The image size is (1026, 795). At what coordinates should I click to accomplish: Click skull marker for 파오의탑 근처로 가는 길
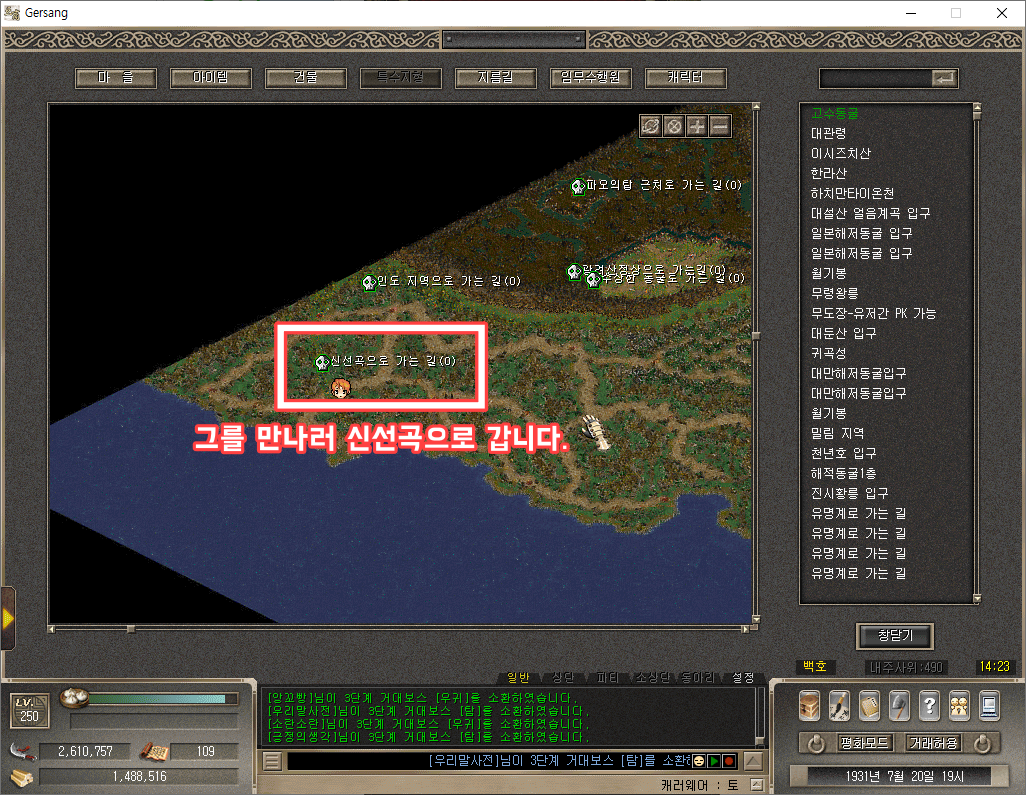(578, 186)
